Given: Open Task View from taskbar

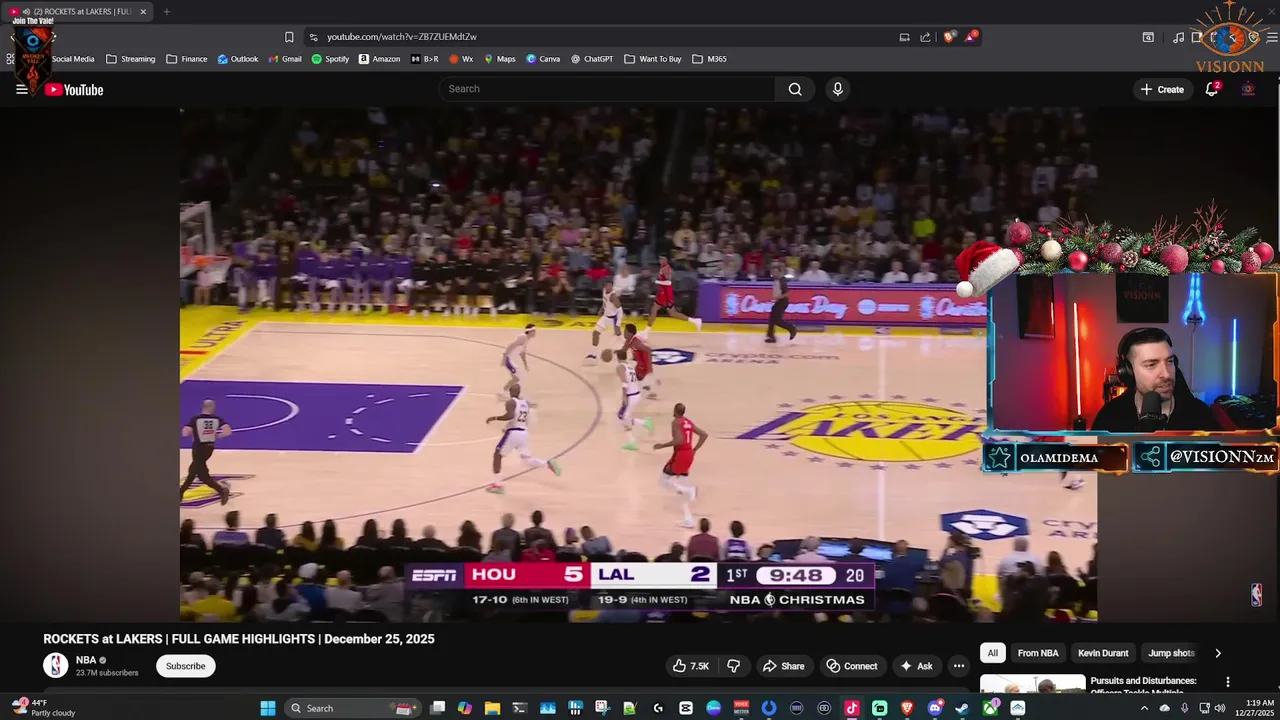Looking at the screenshot, I should coord(437,708).
